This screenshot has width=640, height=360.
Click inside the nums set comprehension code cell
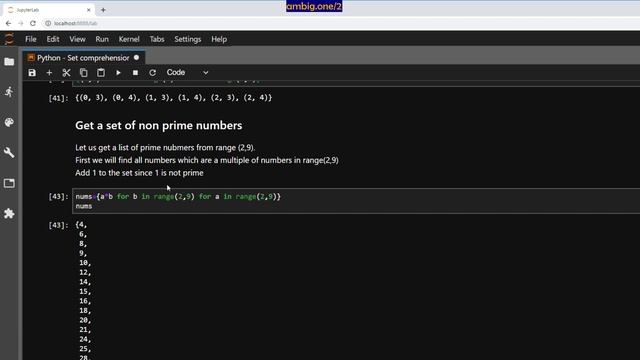[x=356, y=201]
